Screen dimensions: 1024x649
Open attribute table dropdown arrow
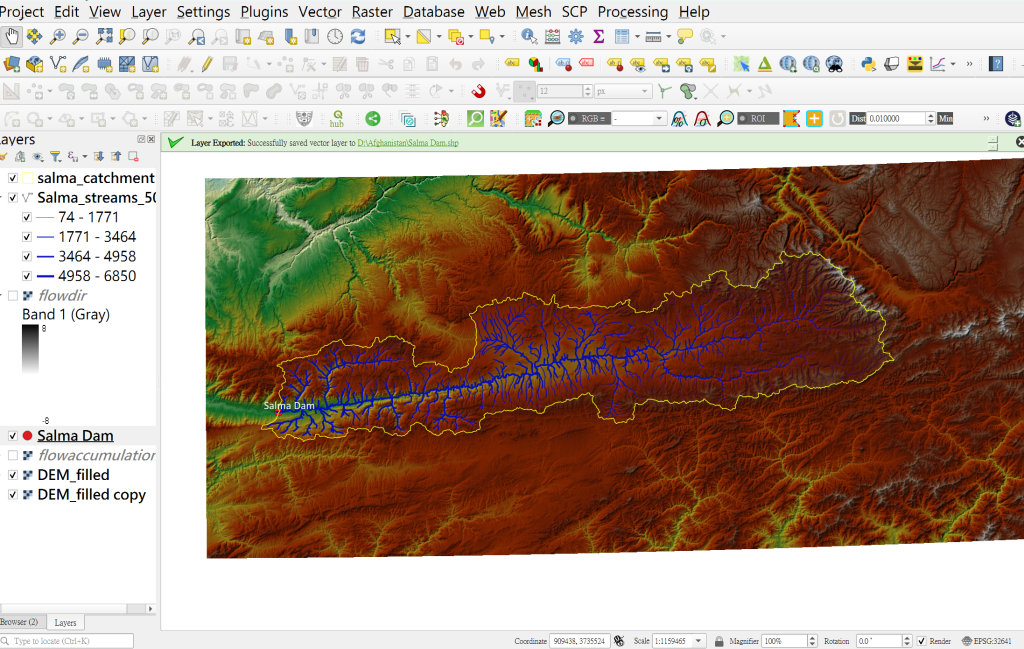point(637,37)
